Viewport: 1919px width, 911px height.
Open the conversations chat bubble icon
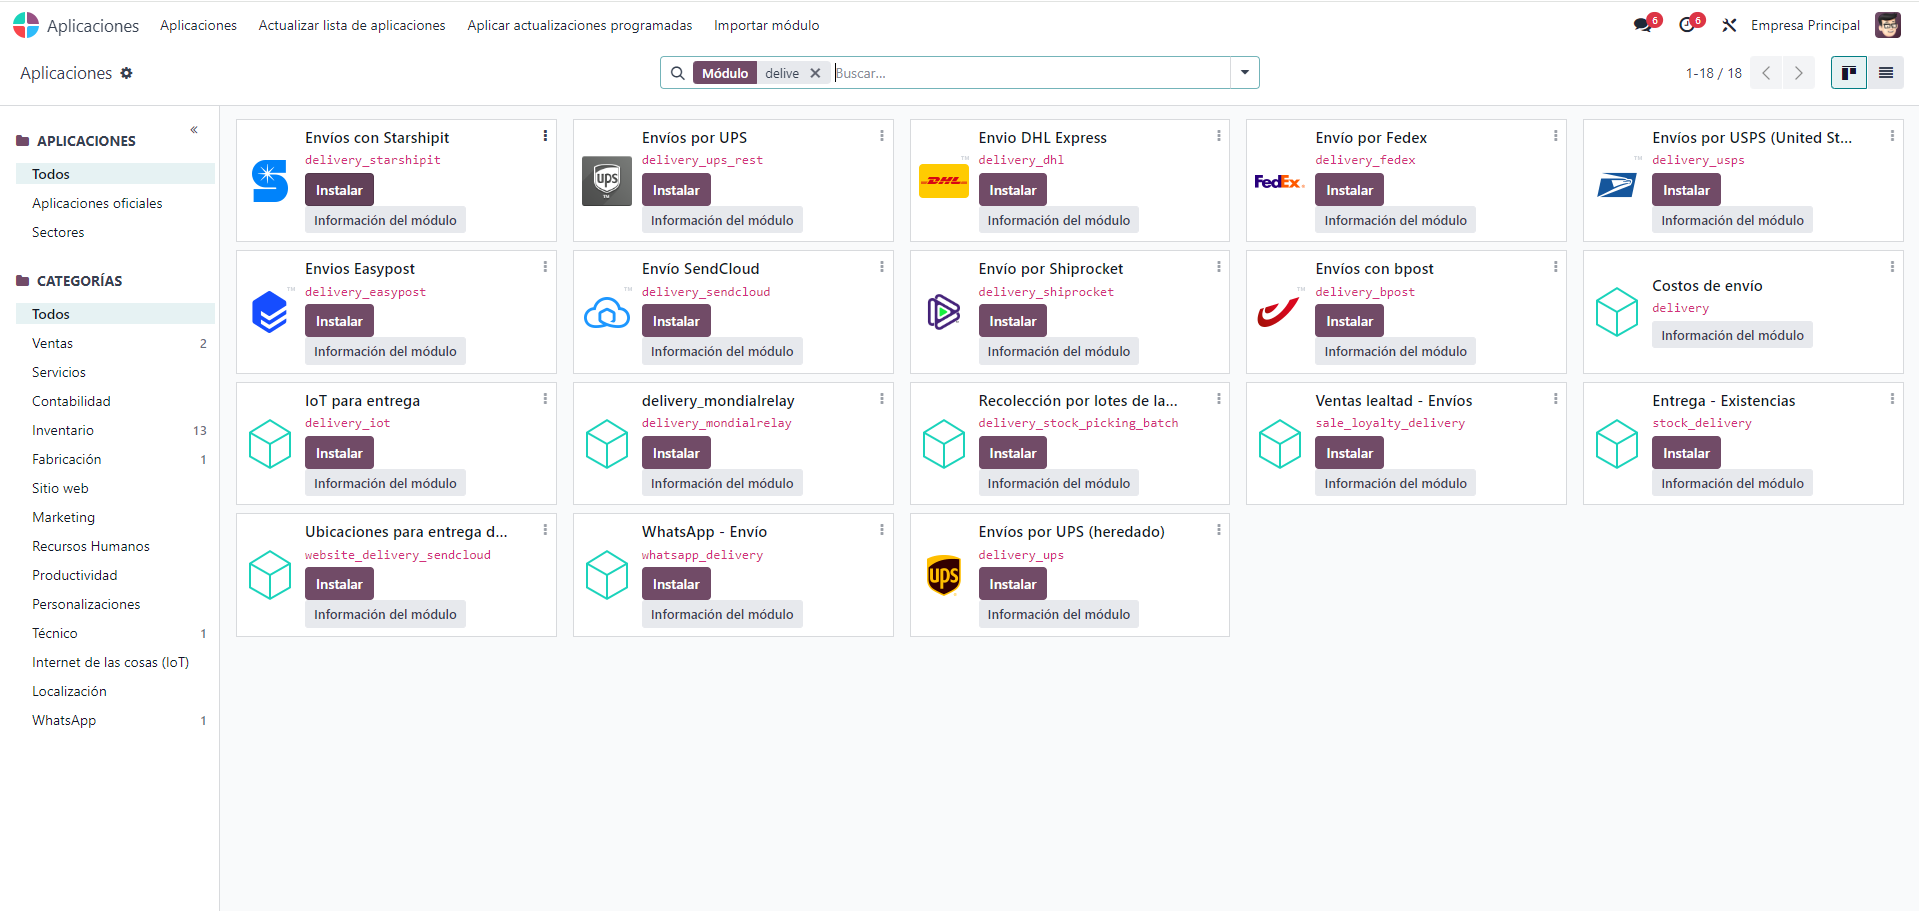(x=1642, y=25)
